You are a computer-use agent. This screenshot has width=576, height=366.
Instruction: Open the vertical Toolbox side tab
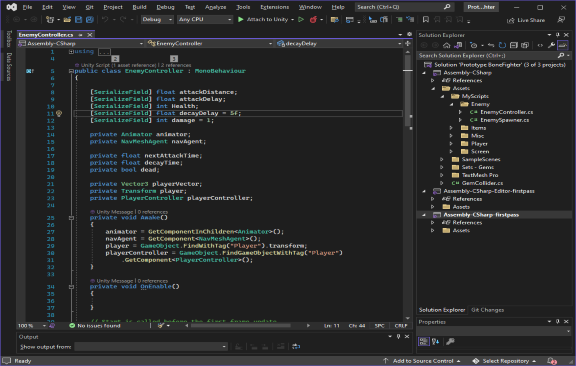(9, 39)
